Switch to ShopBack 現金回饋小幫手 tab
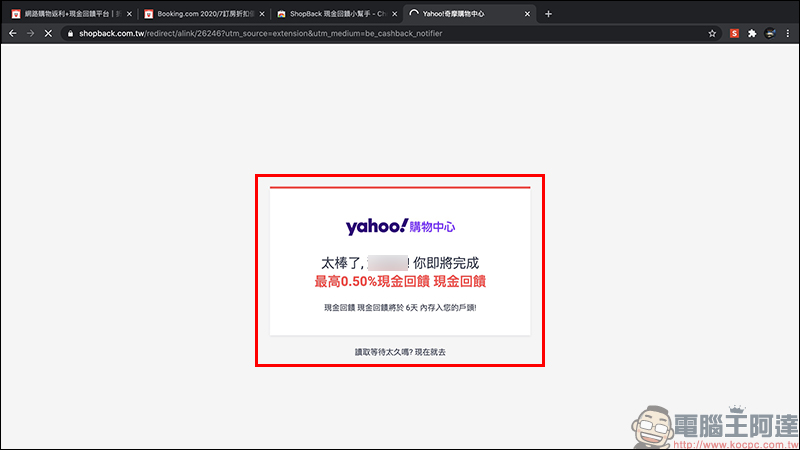The height and width of the screenshot is (450, 800). tap(337, 14)
